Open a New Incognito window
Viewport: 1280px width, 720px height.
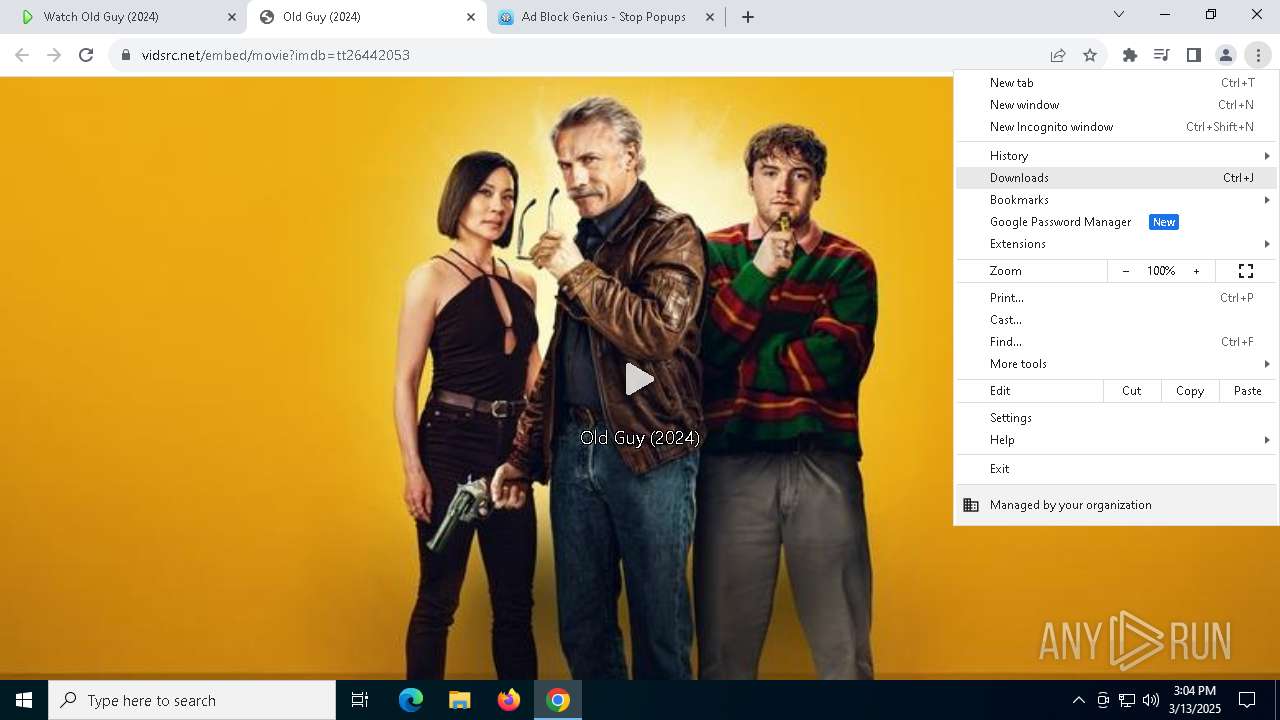(x=1116, y=127)
